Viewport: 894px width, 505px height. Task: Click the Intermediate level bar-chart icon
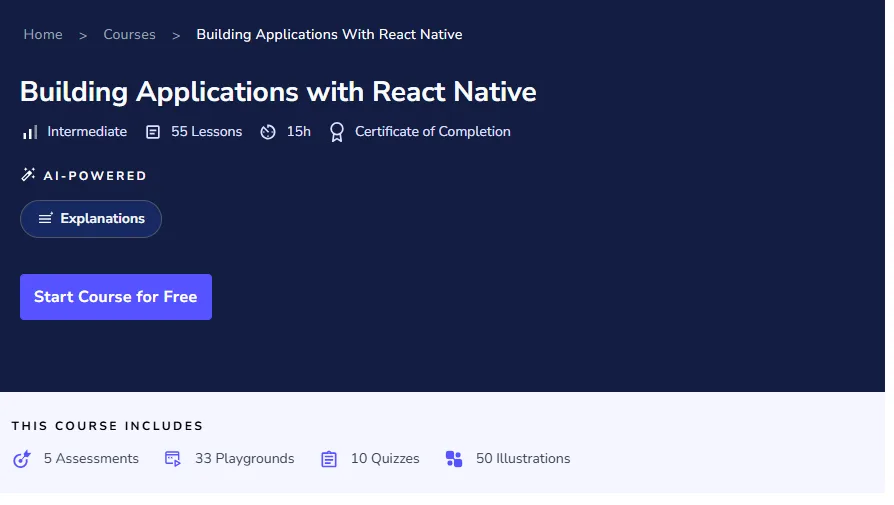[30, 132]
